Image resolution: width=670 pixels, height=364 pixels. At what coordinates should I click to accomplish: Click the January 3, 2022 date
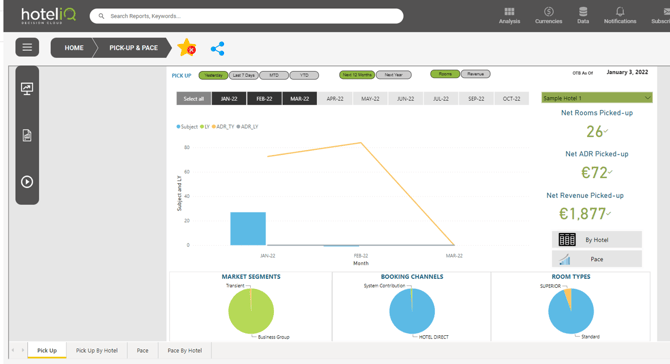[x=627, y=72]
